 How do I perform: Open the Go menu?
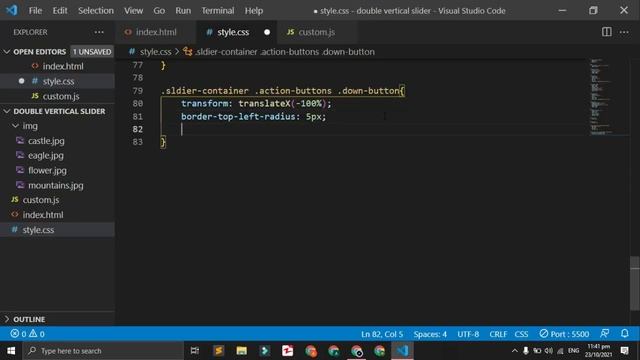click(x=159, y=11)
